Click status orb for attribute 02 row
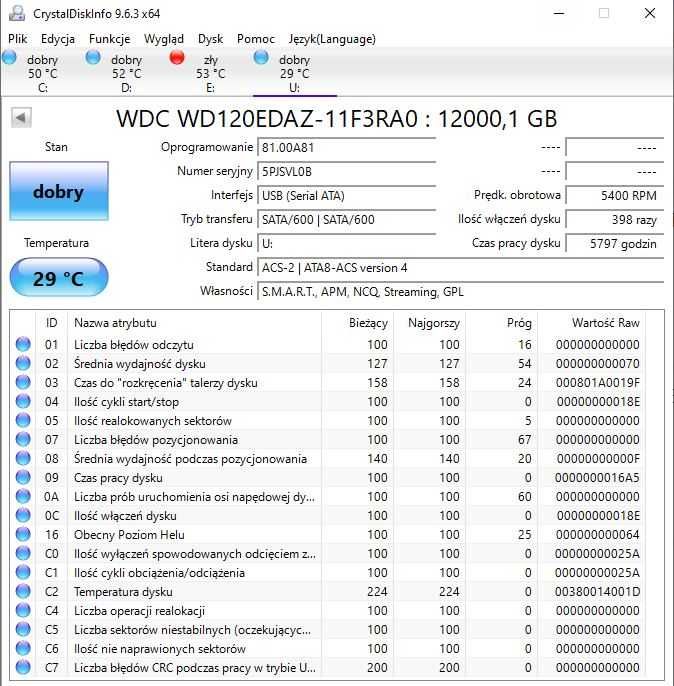The width and height of the screenshot is (674, 686). tap(23, 363)
